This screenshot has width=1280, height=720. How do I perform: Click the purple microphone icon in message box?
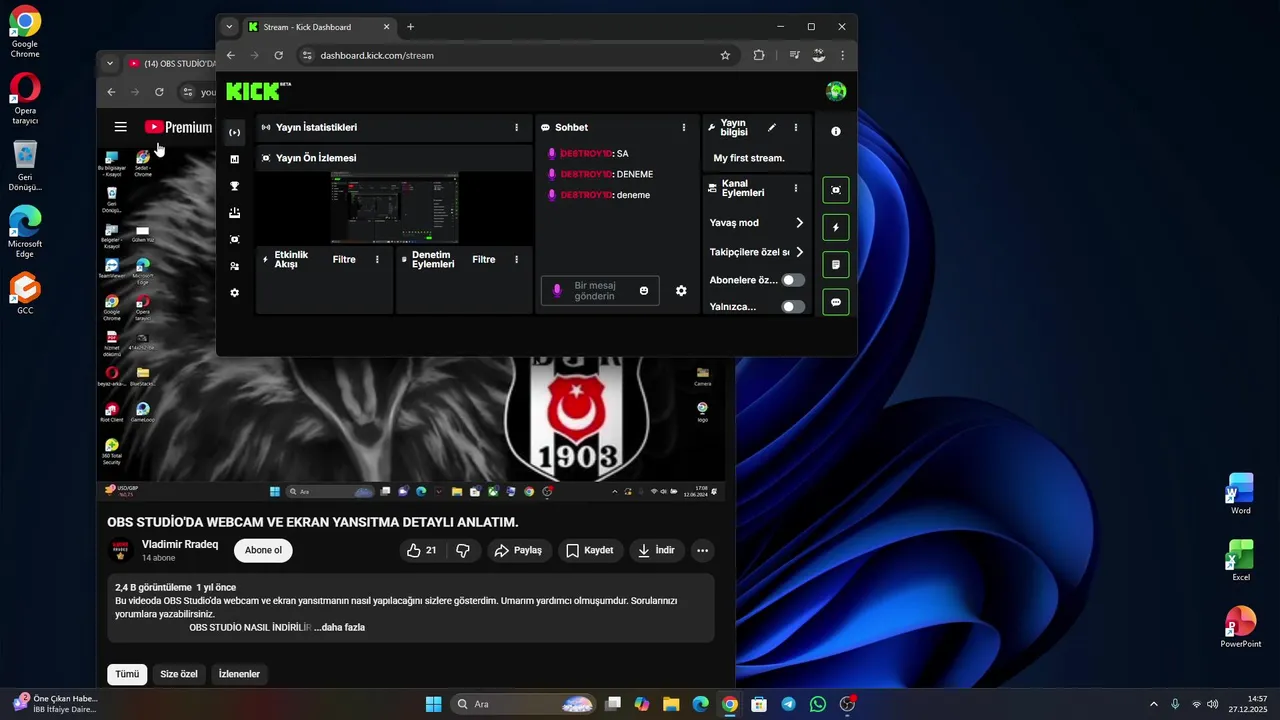click(557, 291)
